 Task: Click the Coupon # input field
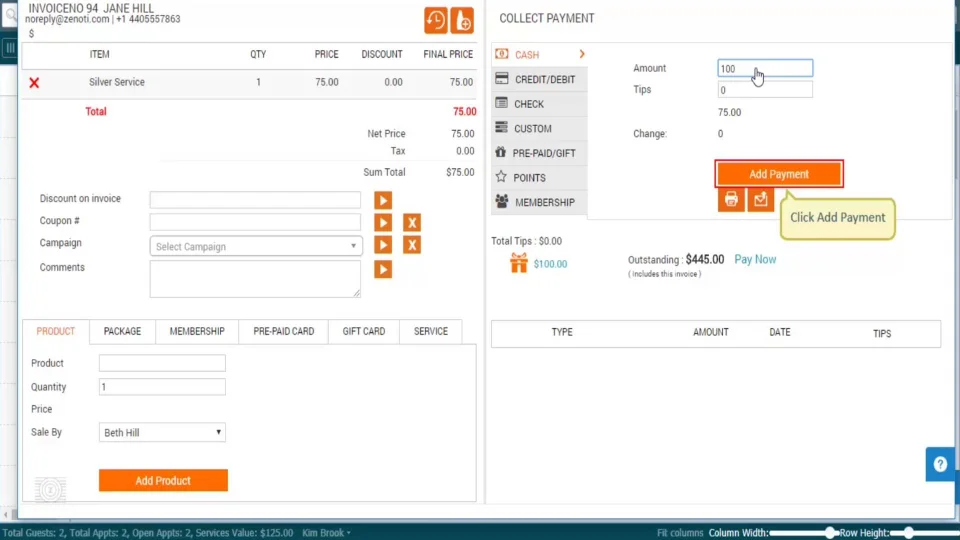coord(255,222)
